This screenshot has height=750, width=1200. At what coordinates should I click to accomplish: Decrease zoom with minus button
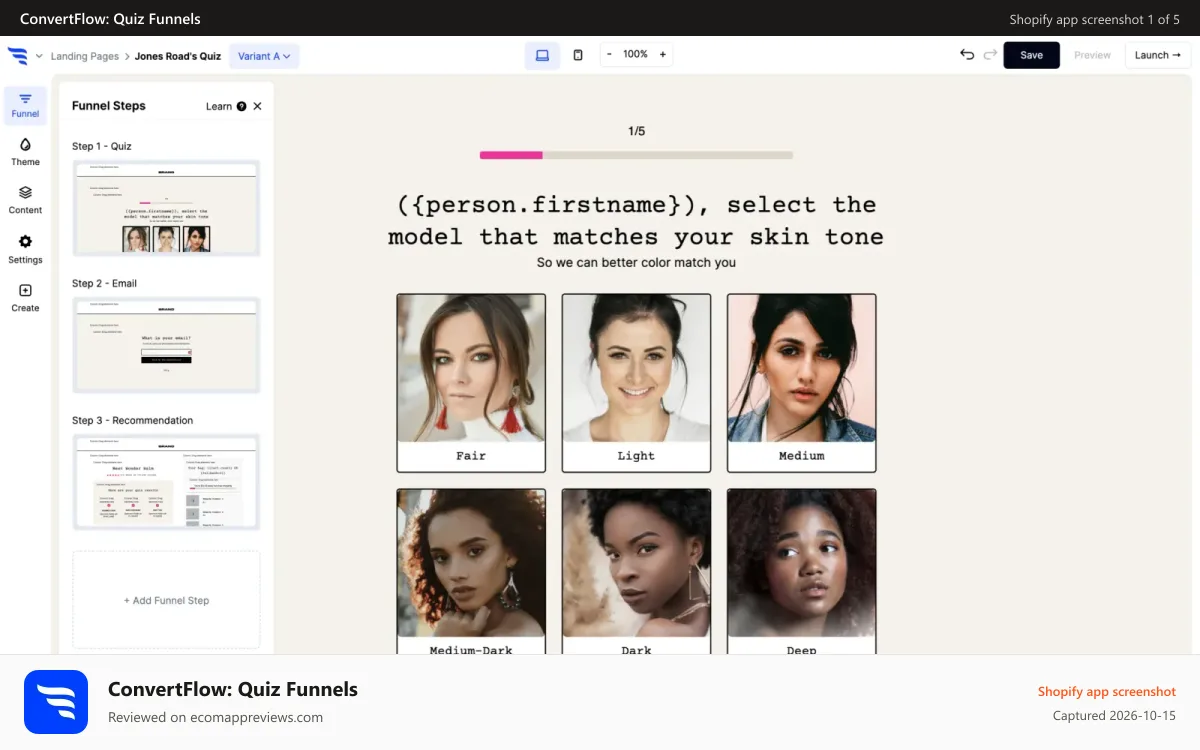(609, 54)
